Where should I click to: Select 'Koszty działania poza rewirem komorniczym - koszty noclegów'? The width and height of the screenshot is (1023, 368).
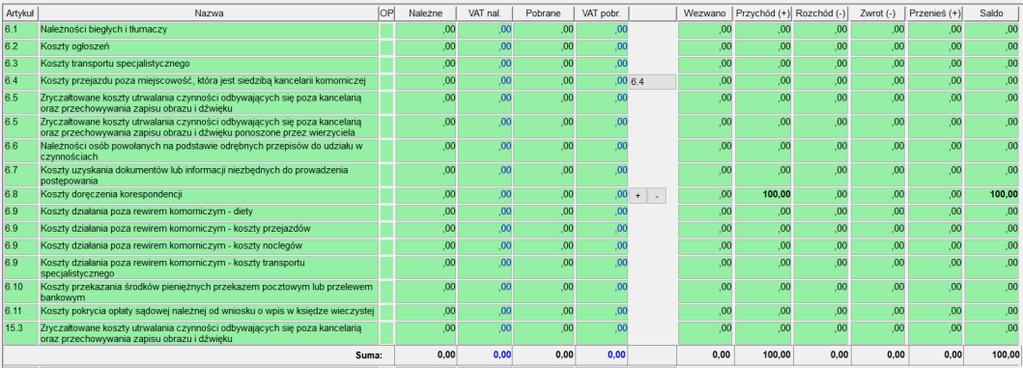[208, 246]
